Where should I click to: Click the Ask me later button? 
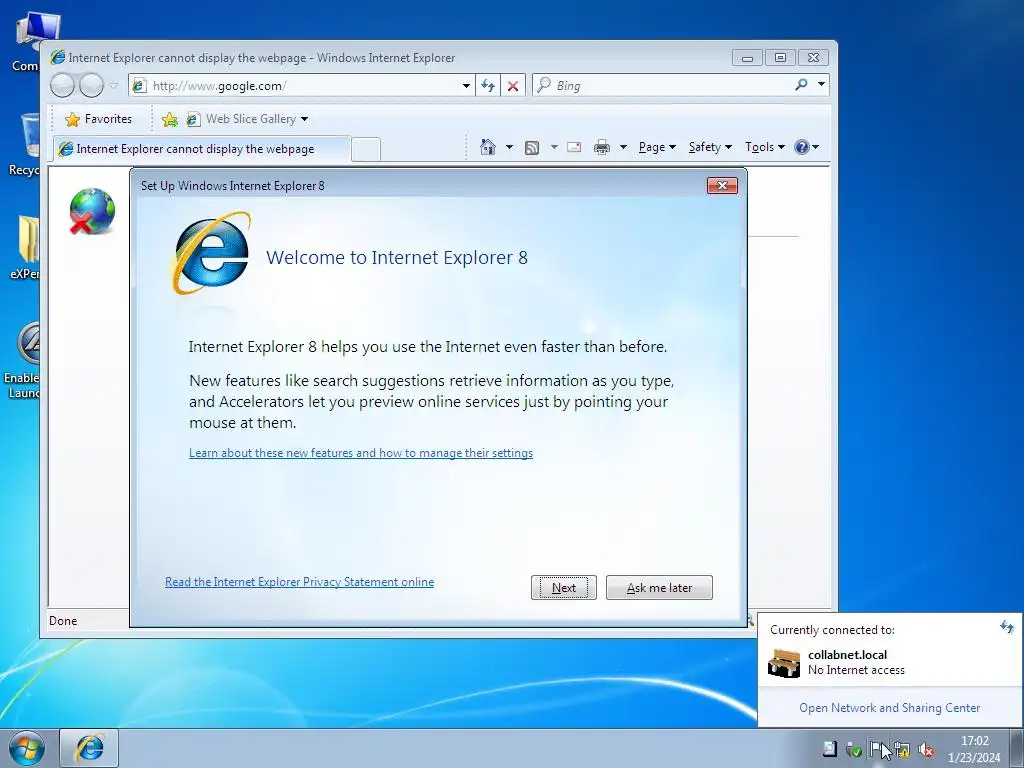click(x=659, y=588)
